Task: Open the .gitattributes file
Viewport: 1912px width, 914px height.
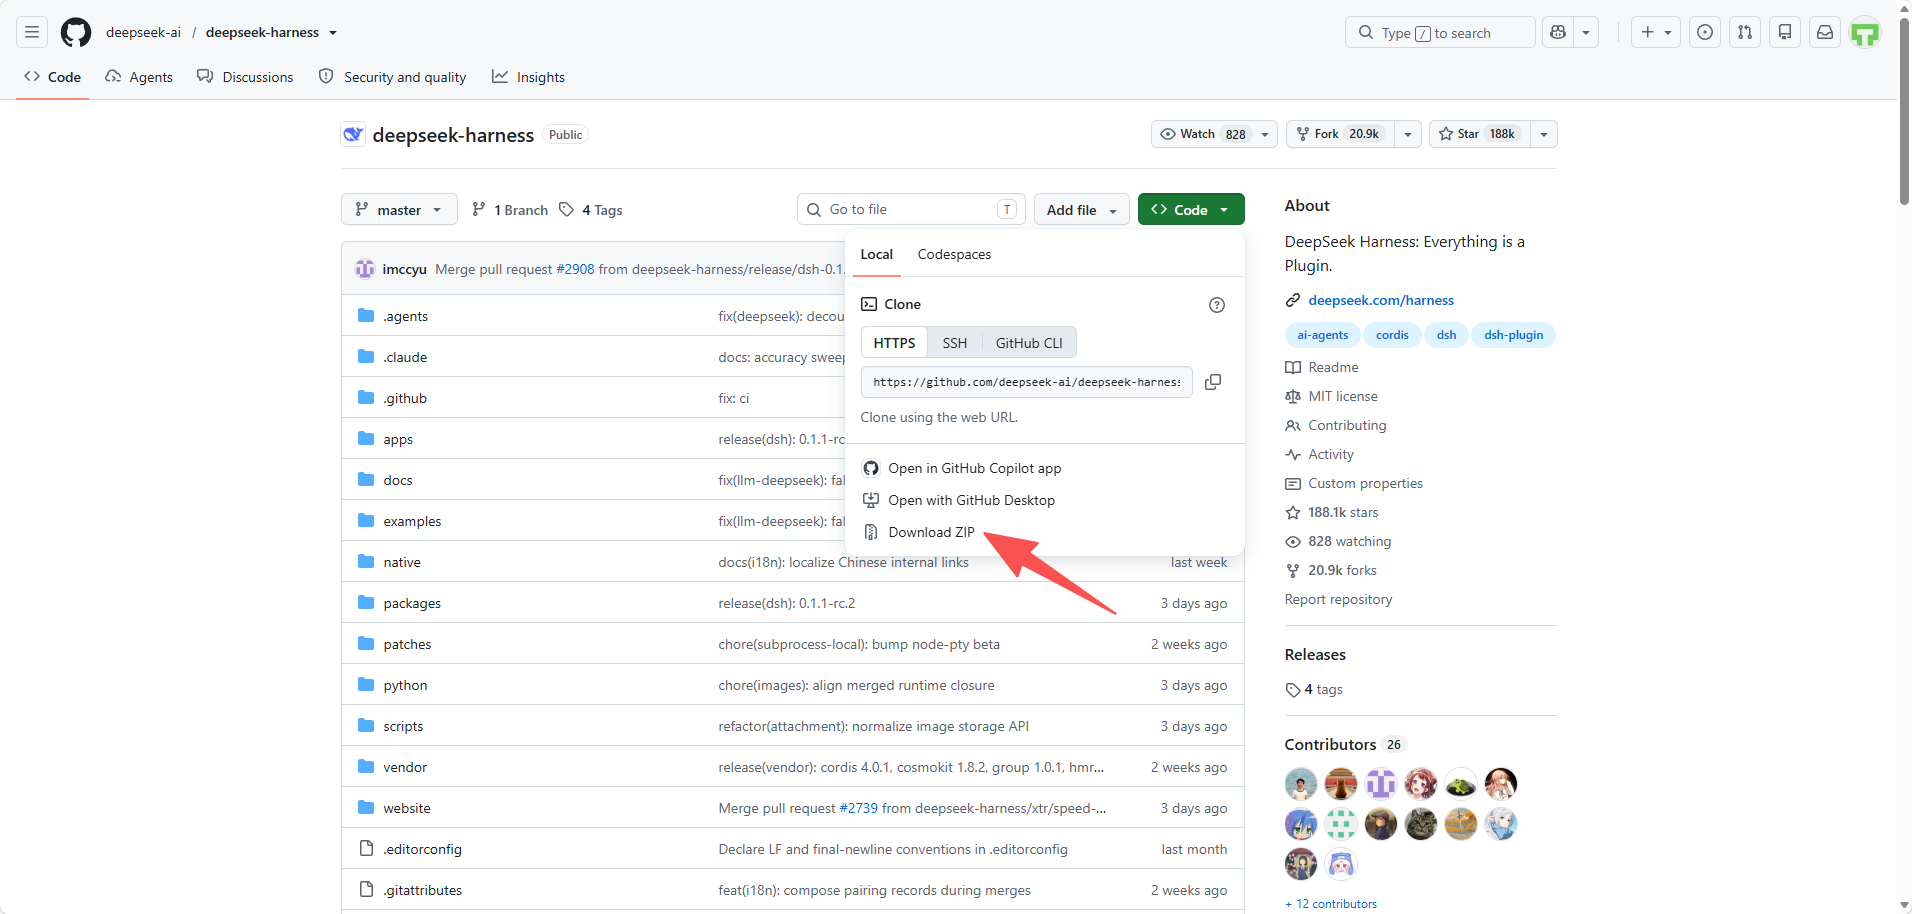Action: pyautogui.click(x=422, y=890)
